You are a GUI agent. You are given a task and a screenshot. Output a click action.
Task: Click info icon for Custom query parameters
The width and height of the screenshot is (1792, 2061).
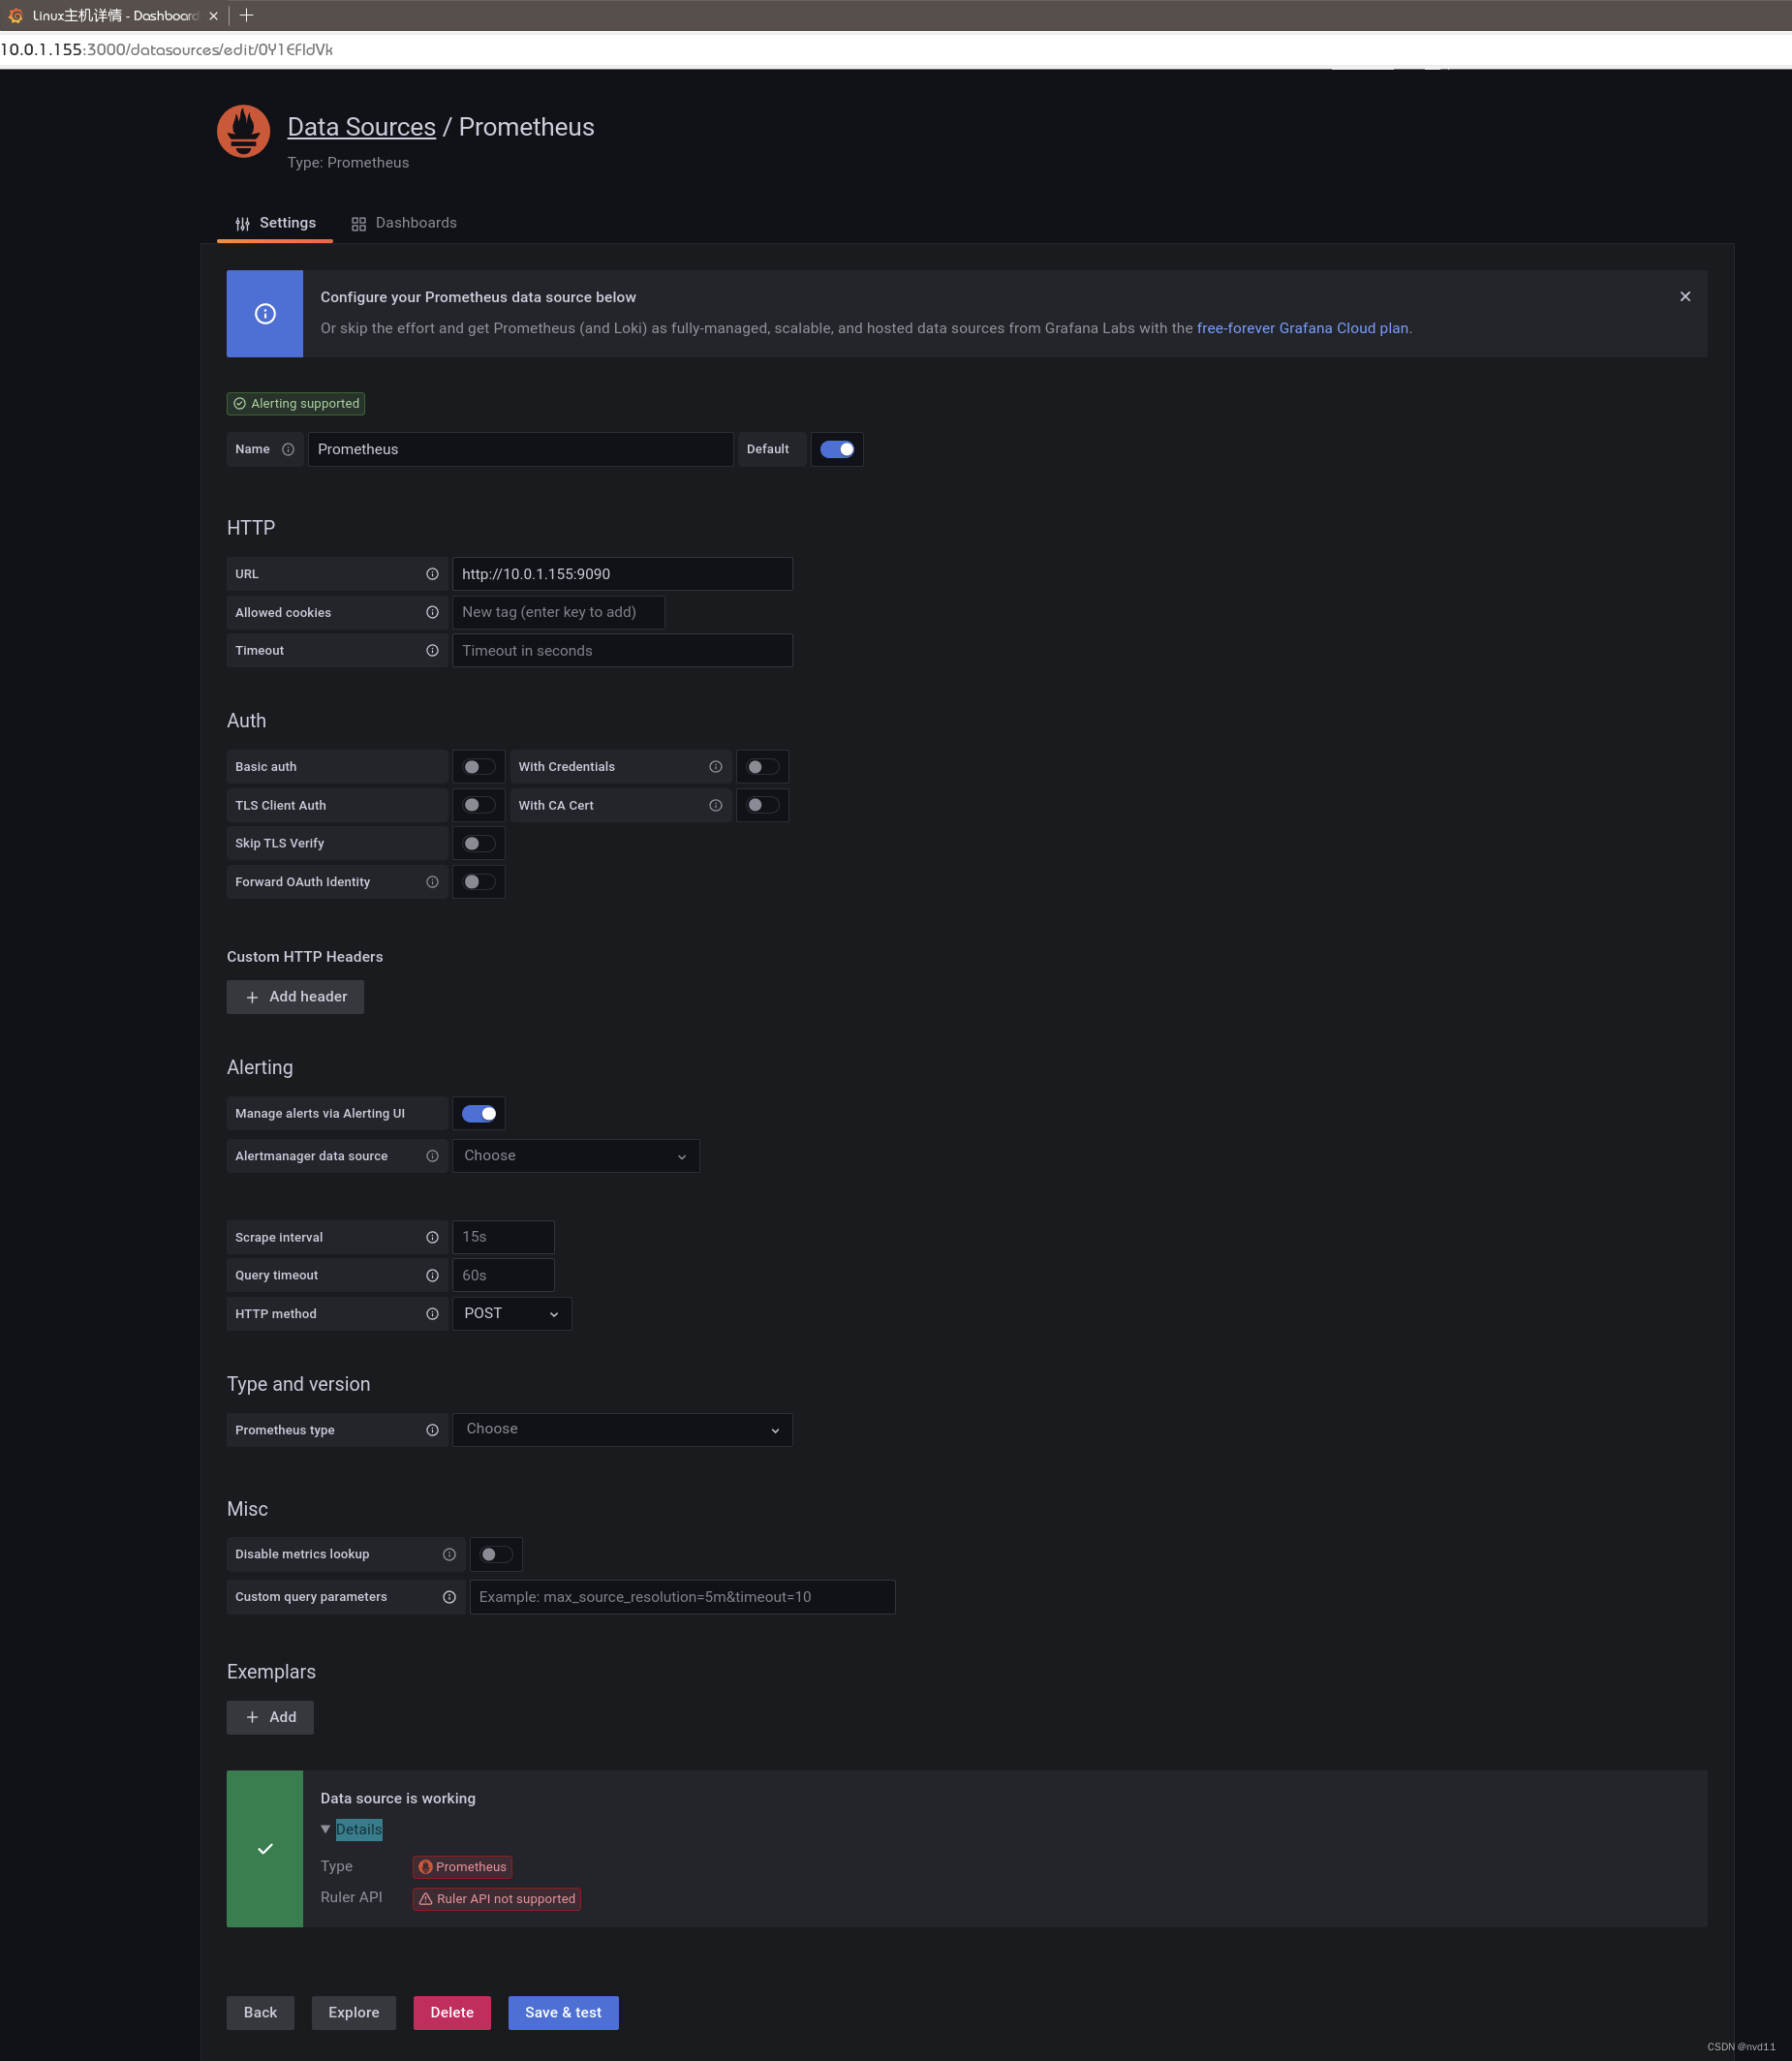pyautogui.click(x=449, y=1597)
